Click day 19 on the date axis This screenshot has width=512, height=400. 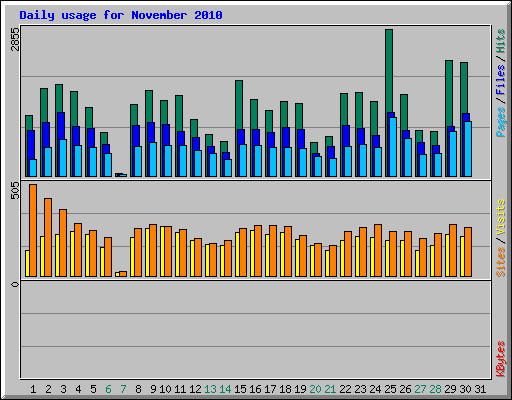(300, 389)
